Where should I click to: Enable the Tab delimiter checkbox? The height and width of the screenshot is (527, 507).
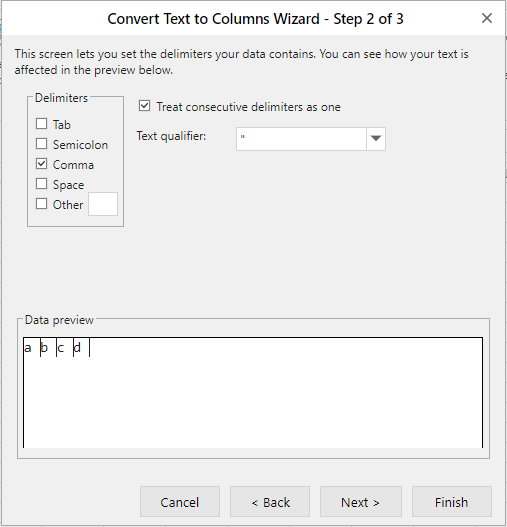coord(41,124)
